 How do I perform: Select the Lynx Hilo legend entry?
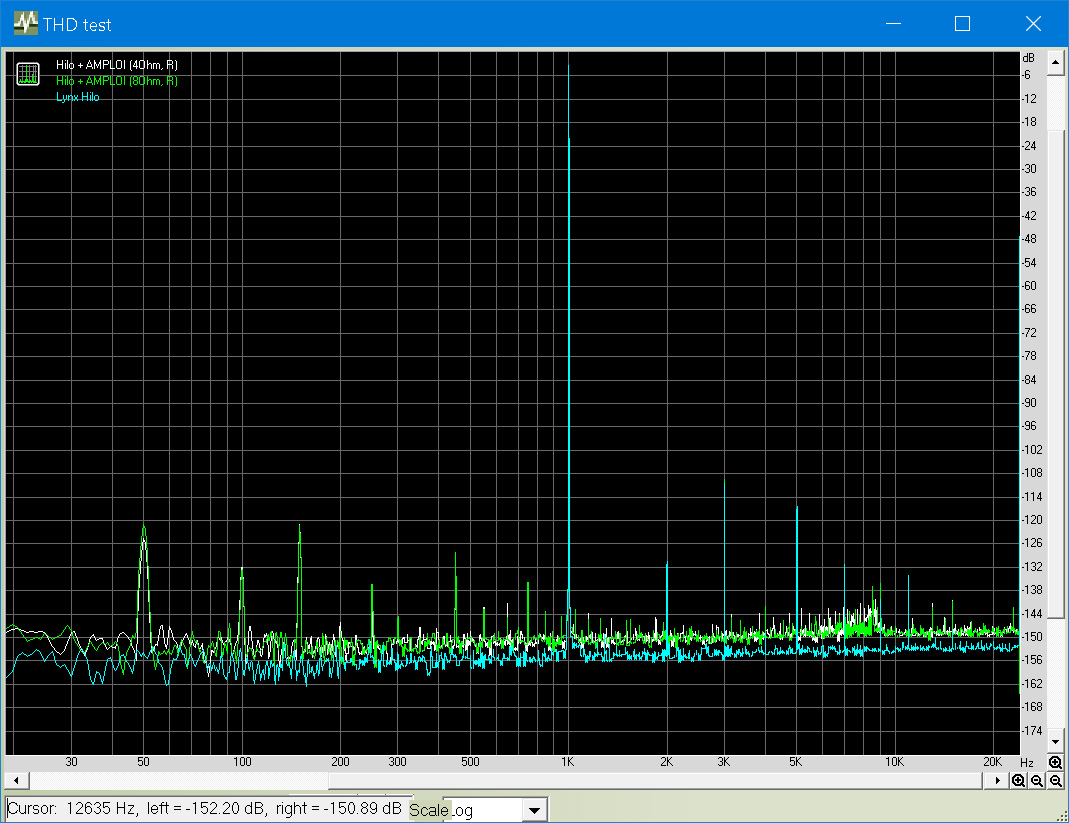pyautogui.click(x=78, y=97)
